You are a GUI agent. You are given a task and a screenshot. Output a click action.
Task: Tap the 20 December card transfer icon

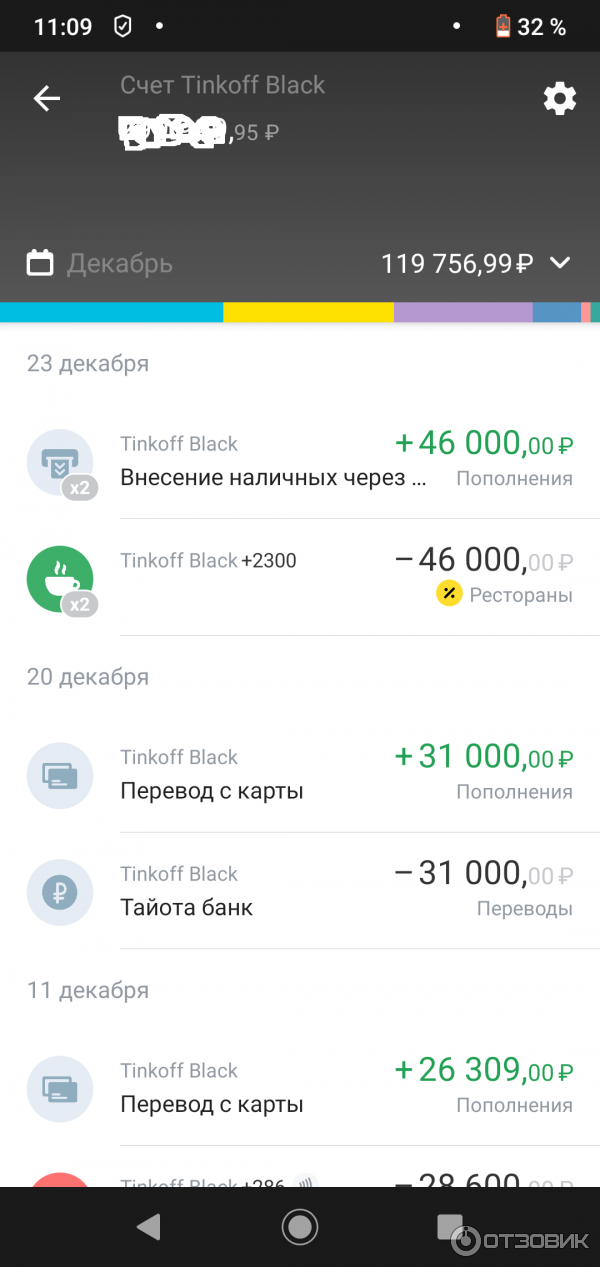(60, 775)
